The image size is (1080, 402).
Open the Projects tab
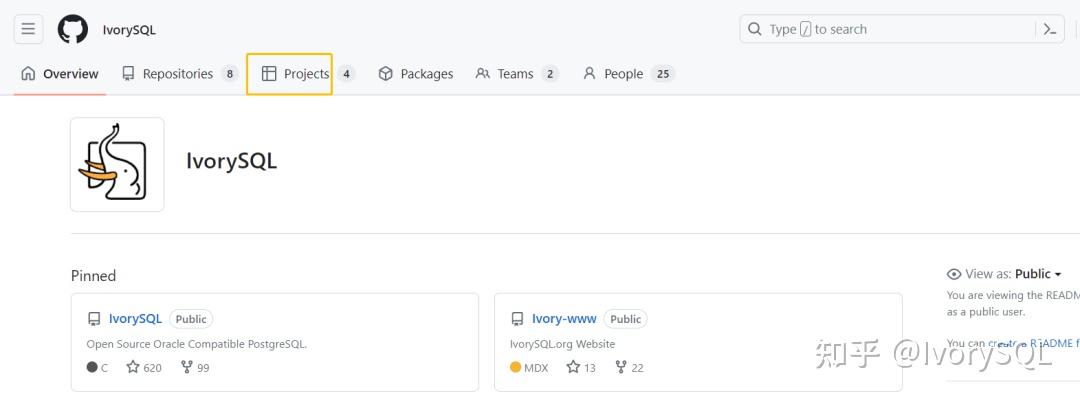tap(296, 74)
